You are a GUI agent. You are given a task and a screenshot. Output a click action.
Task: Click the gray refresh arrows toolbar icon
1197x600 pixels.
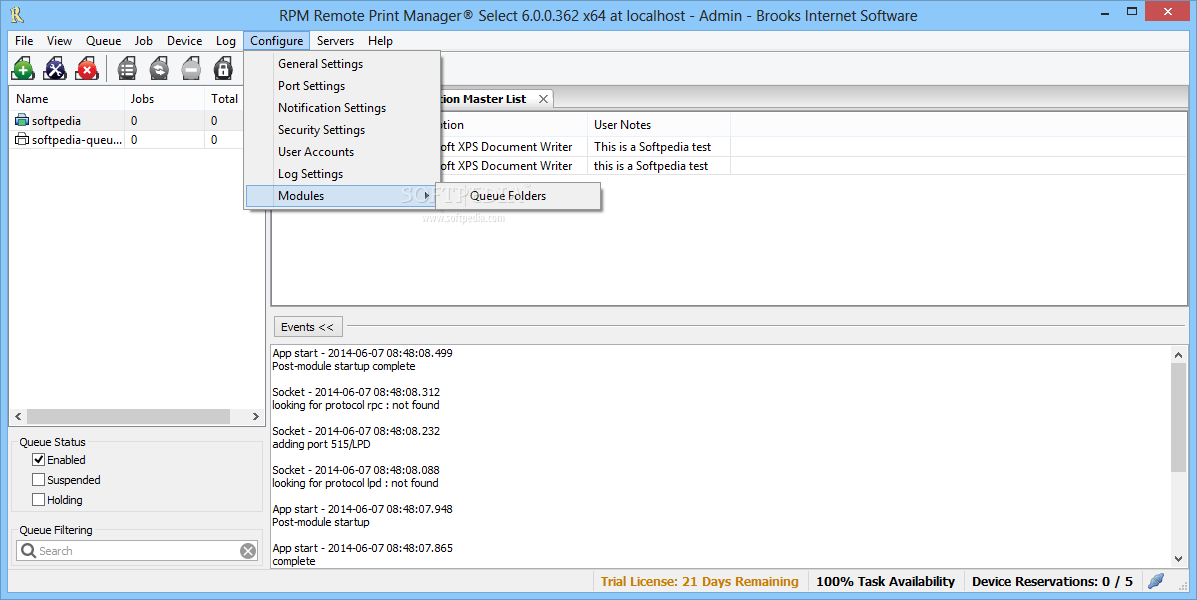coord(159,69)
